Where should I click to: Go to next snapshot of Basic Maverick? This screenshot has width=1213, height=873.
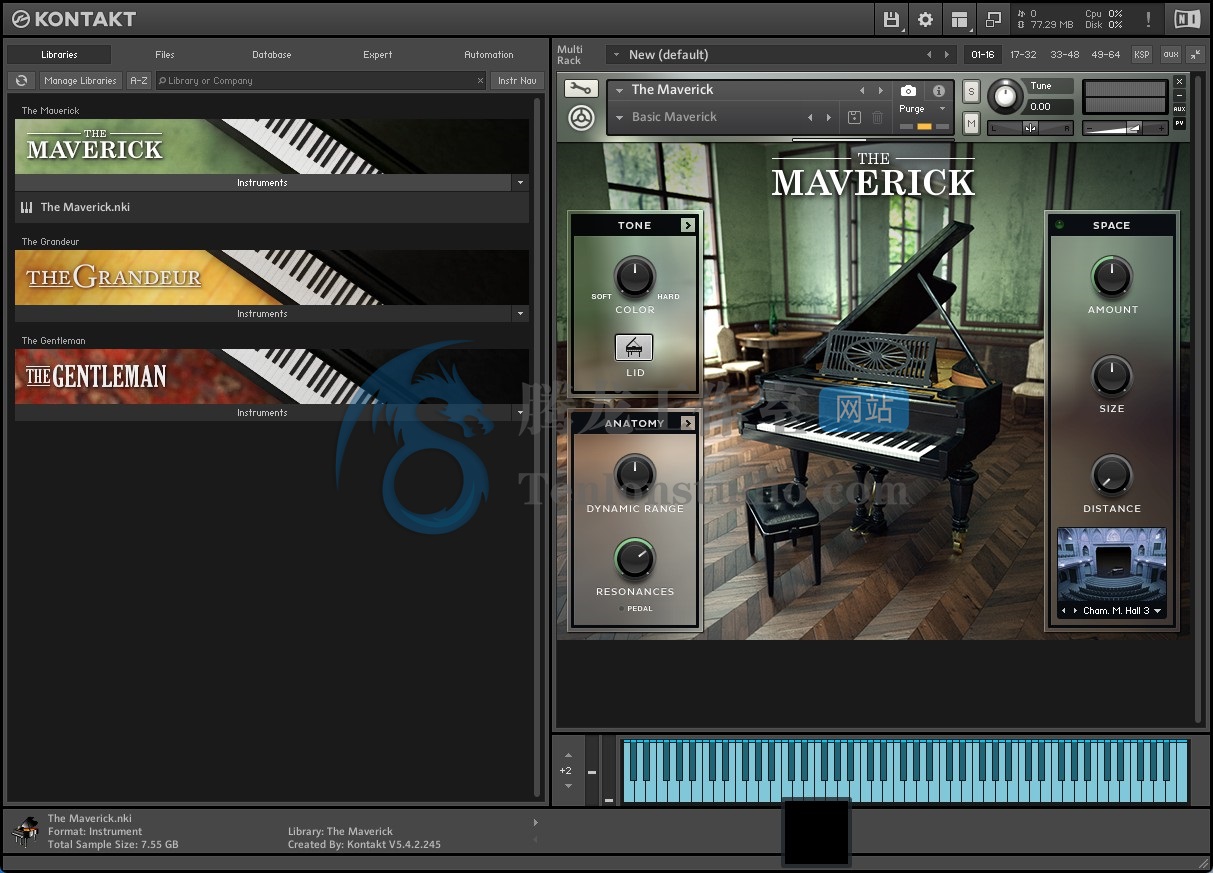tap(829, 117)
